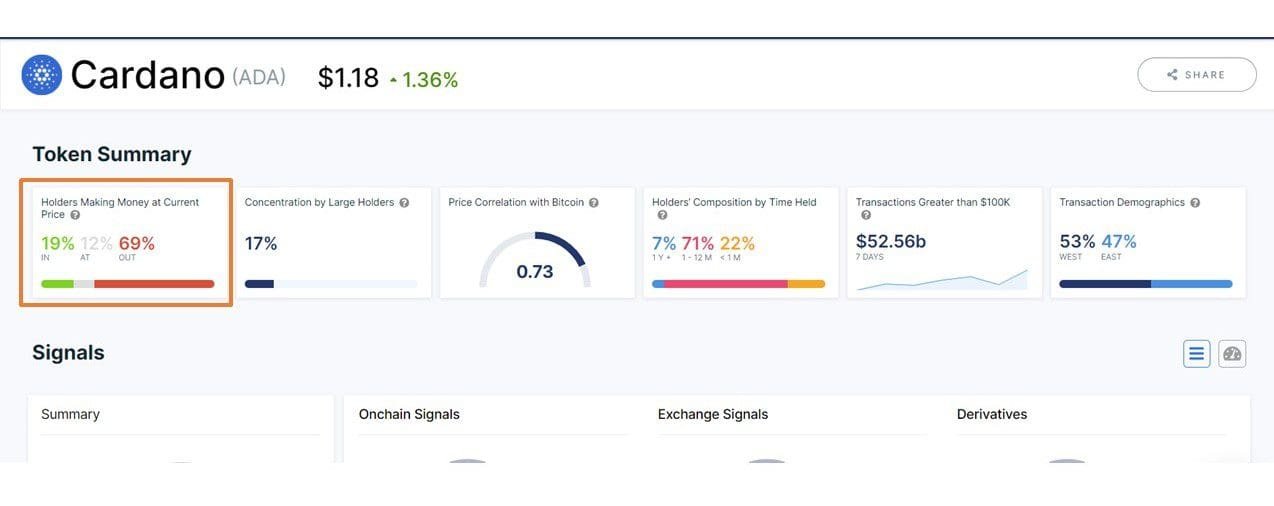Select the Derivatives section heading
Viewport: 1274px width, 506px height.
click(x=991, y=414)
